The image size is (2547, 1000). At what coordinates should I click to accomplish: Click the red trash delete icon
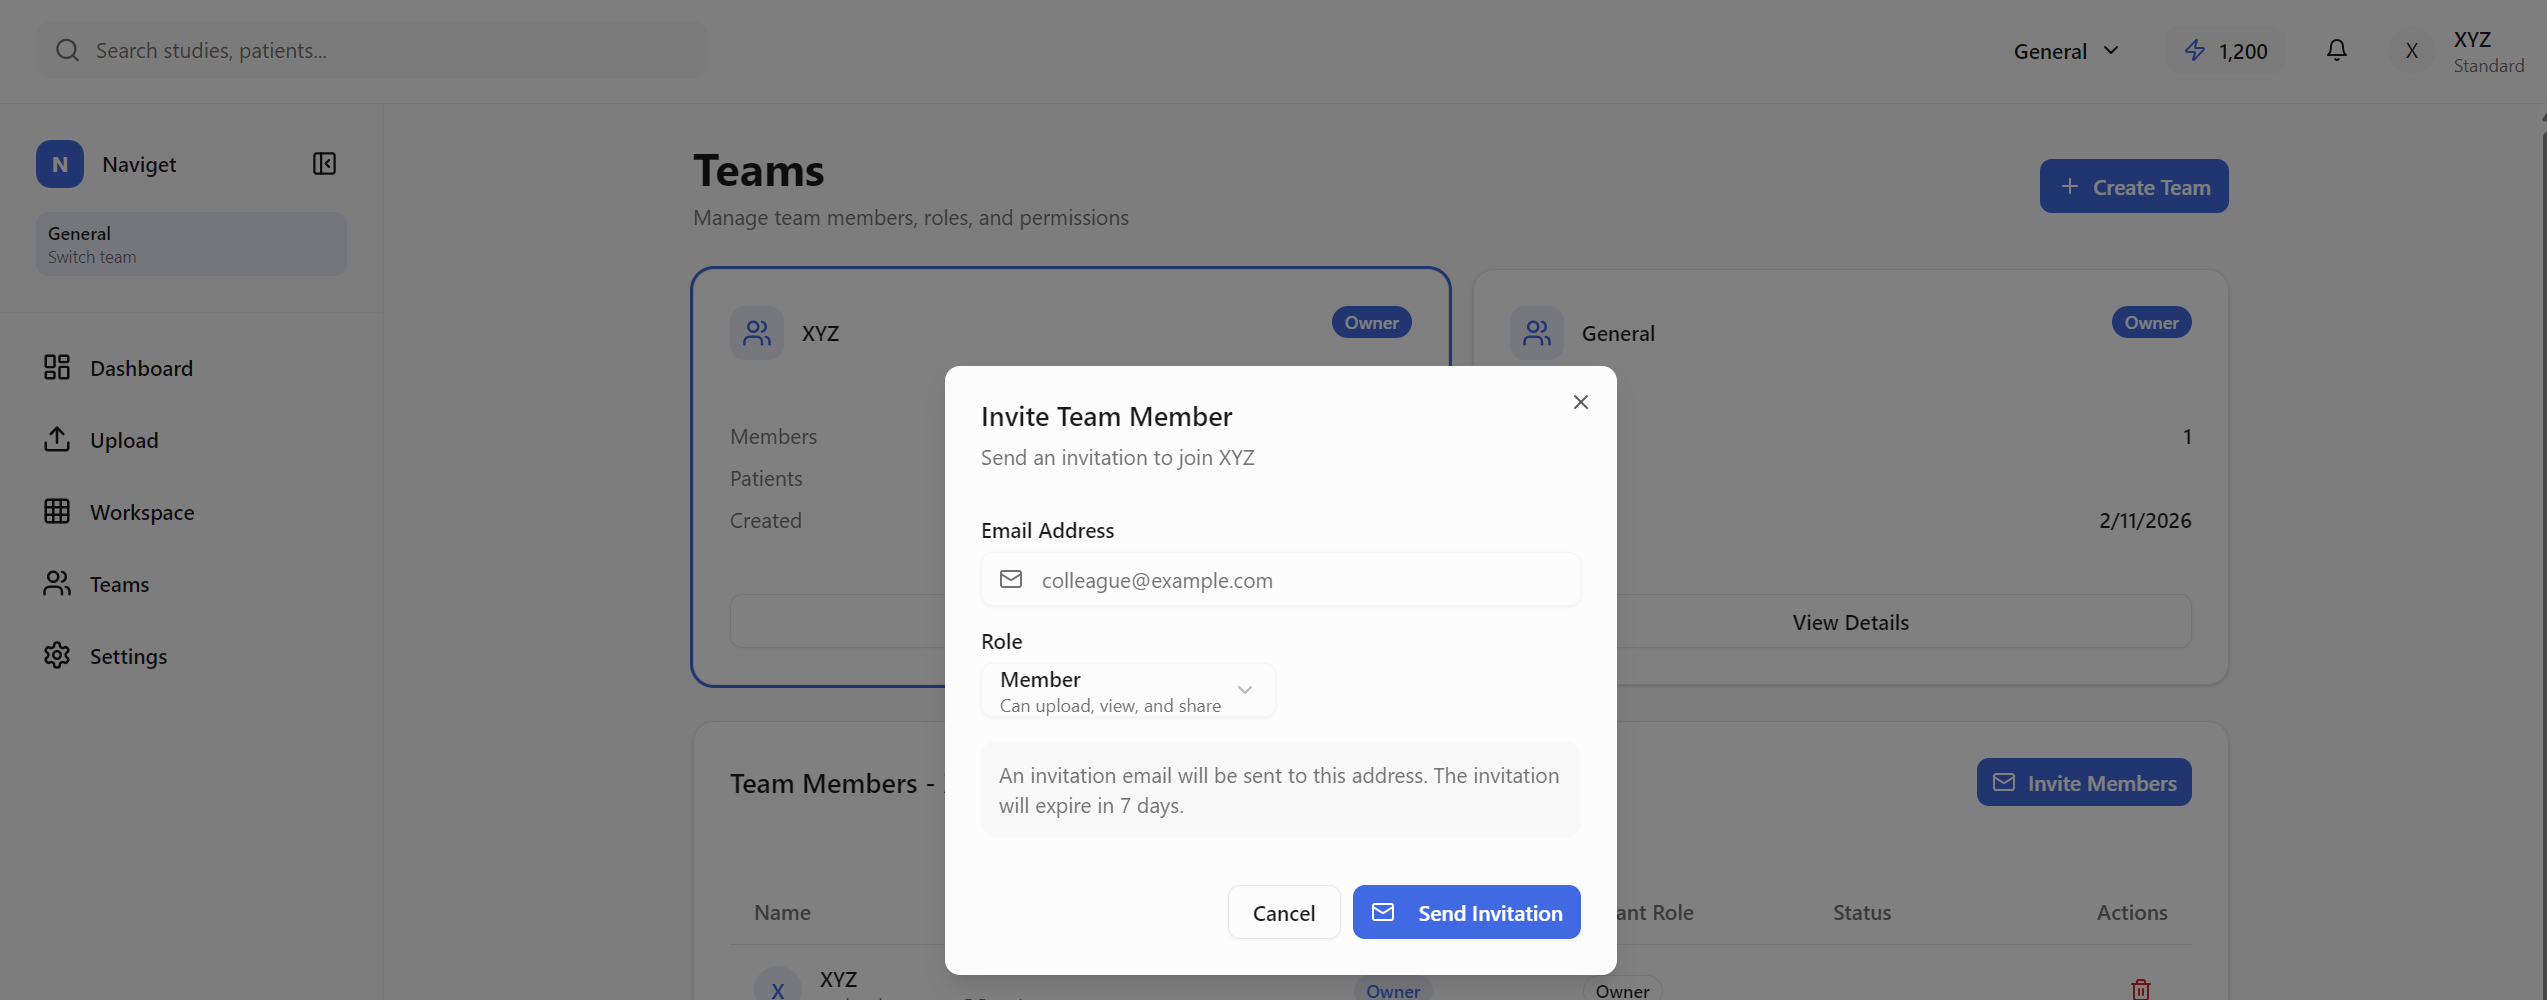2140,988
